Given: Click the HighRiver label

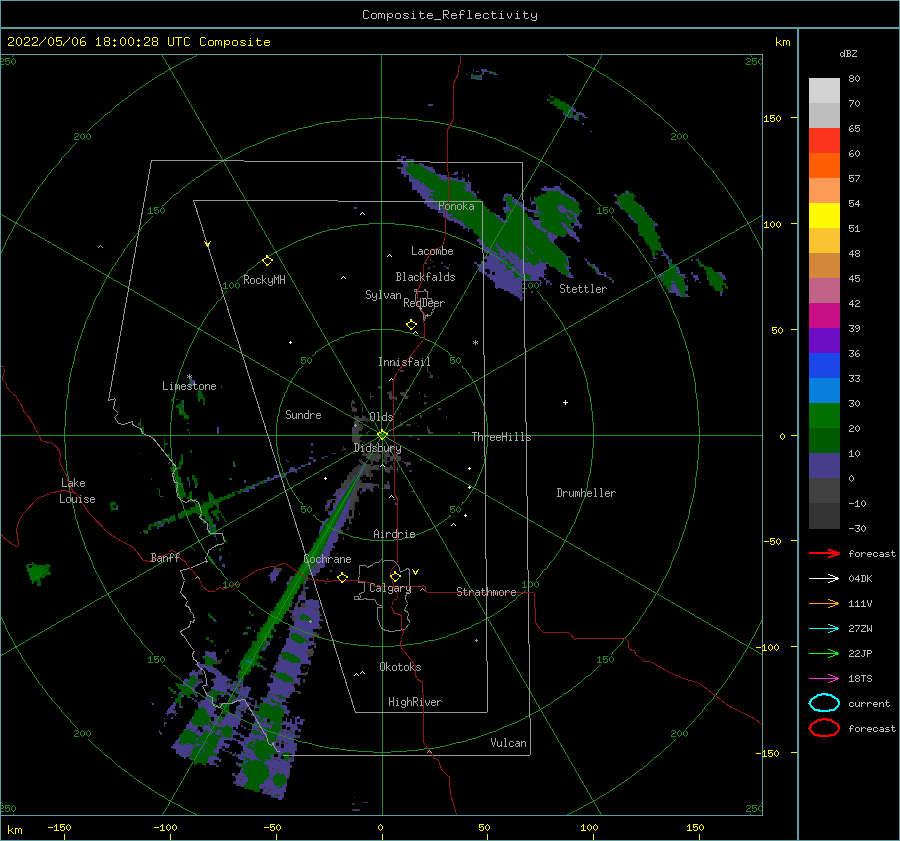Looking at the screenshot, I should [x=415, y=702].
